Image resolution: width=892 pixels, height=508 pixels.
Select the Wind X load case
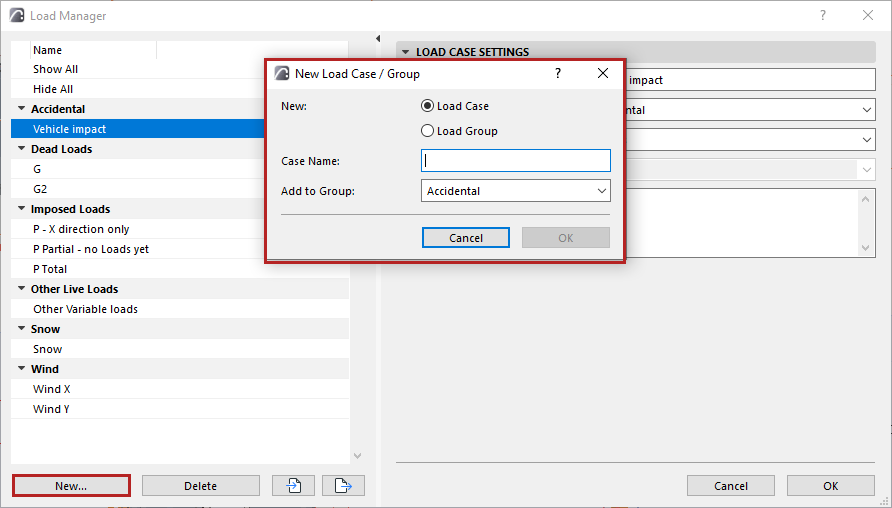pyautogui.click(x=180, y=389)
